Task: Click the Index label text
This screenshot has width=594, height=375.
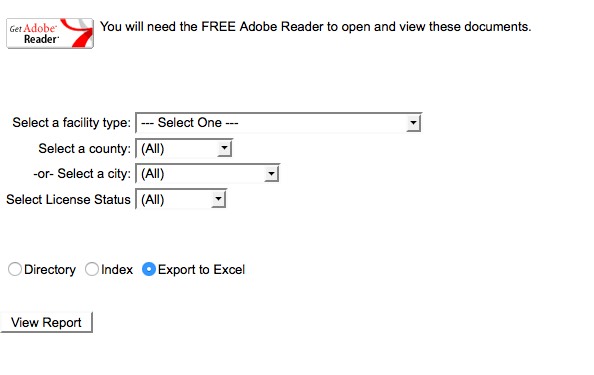Action: click(x=117, y=270)
